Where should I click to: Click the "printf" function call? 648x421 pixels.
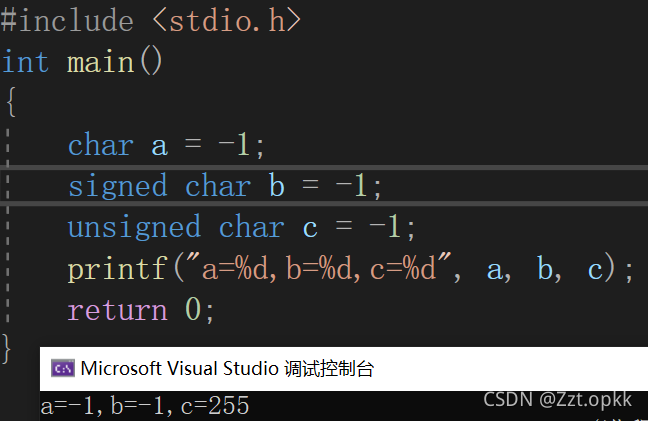117,269
